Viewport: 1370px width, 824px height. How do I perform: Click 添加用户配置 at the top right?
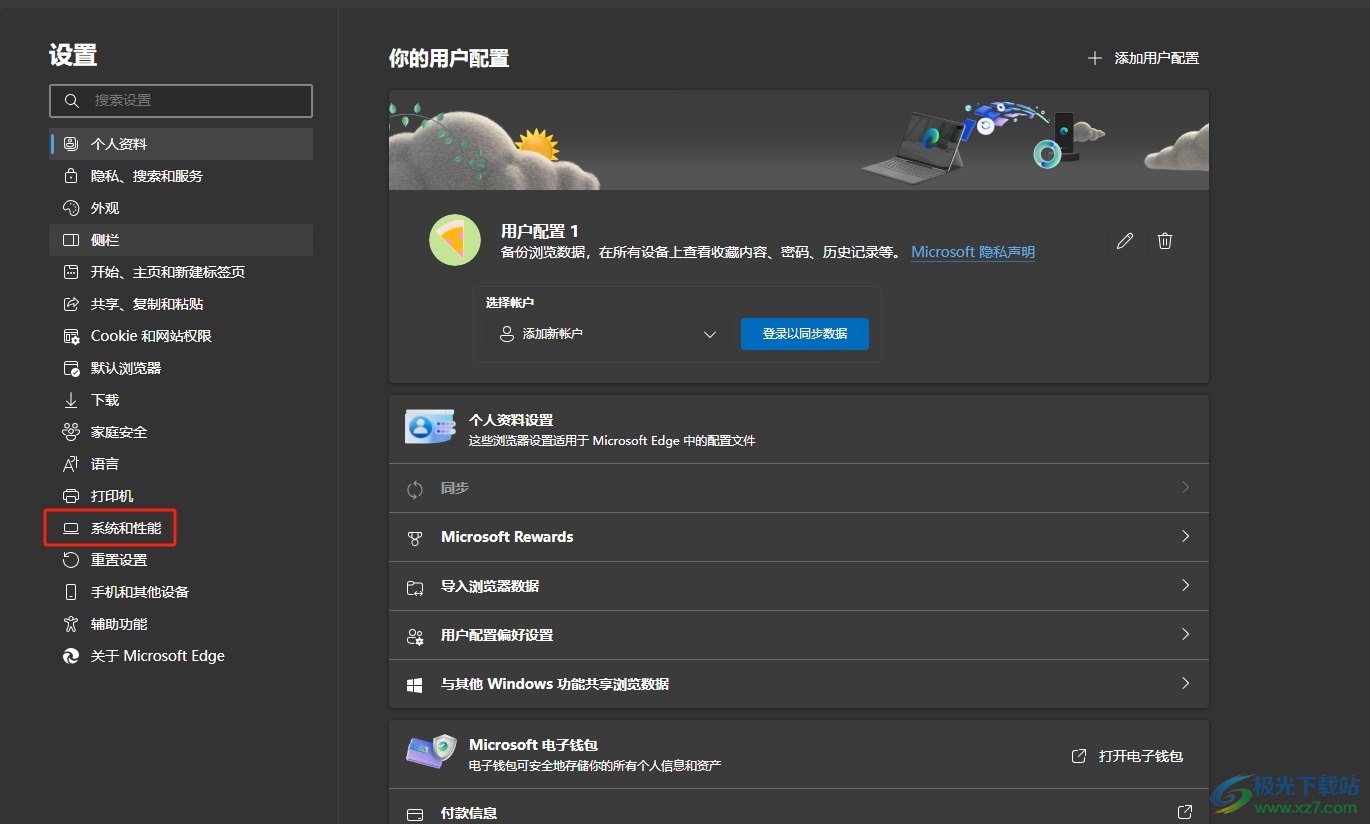(x=1143, y=58)
